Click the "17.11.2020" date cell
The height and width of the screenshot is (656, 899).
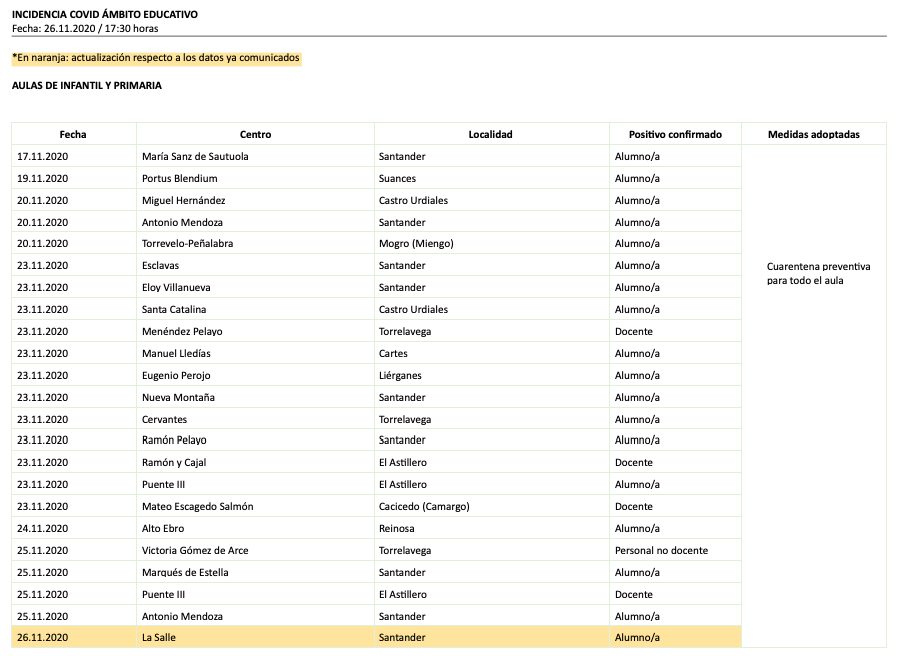pos(43,157)
